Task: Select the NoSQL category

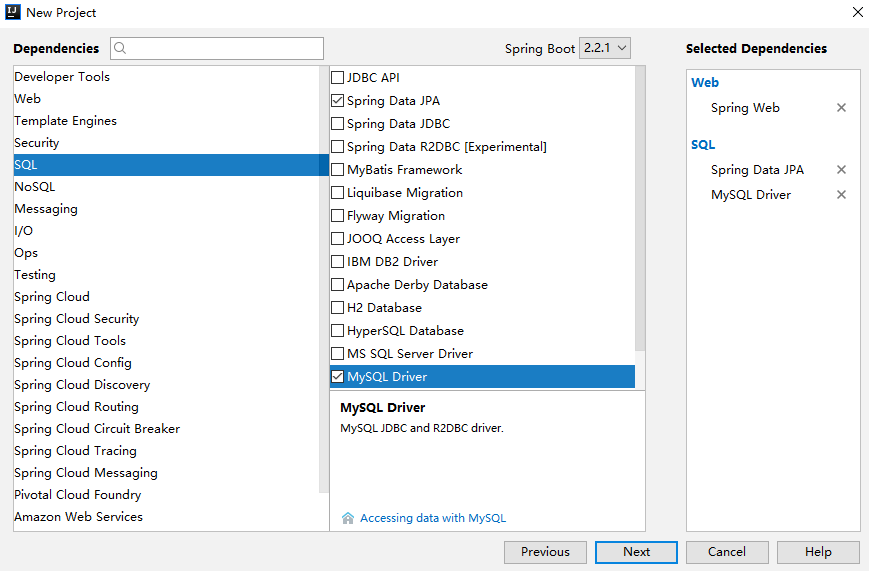Action: coord(35,187)
